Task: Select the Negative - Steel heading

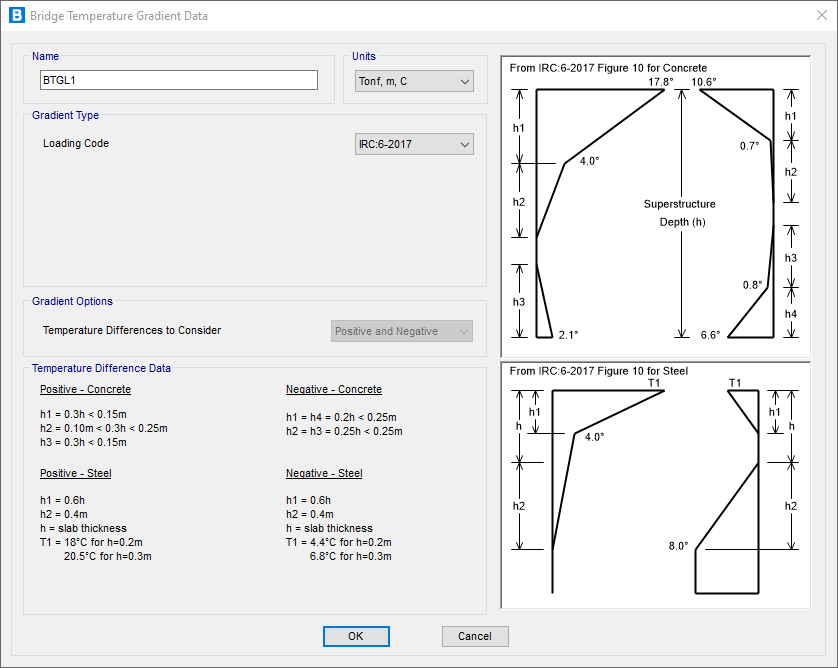Action: [324, 473]
